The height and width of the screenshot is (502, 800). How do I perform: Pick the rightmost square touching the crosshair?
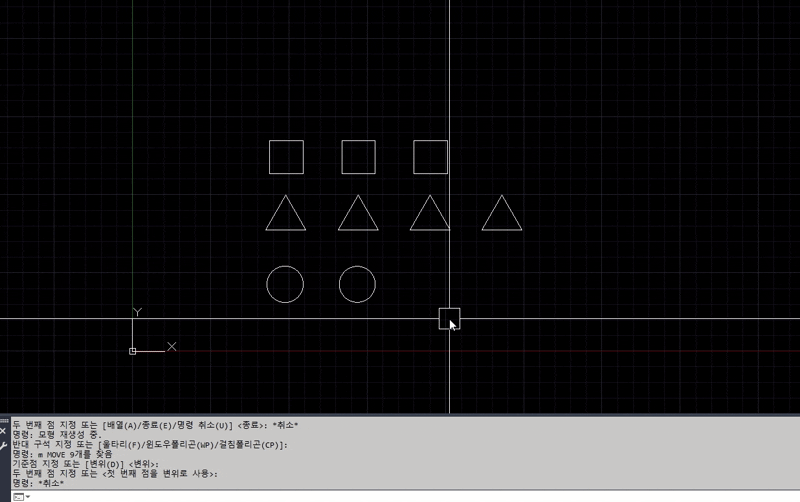[431, 157]
